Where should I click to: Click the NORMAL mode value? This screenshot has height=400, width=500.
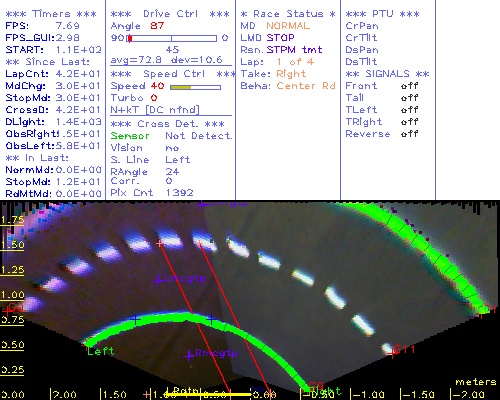288,26
